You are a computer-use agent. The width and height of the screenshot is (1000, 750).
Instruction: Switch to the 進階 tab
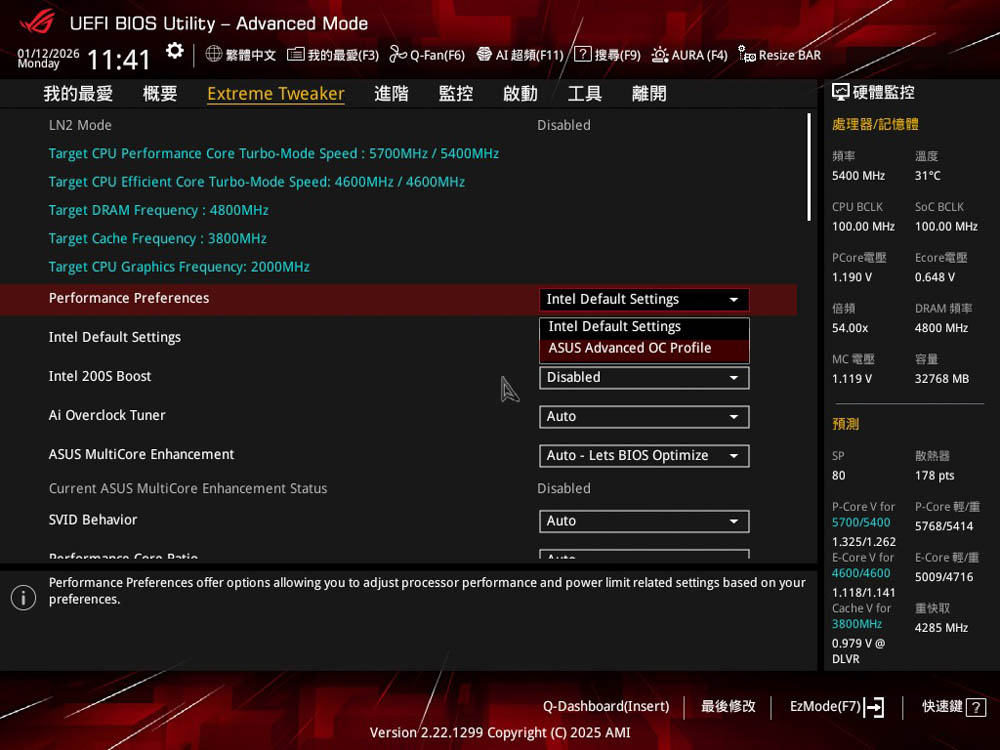(391, 93)
